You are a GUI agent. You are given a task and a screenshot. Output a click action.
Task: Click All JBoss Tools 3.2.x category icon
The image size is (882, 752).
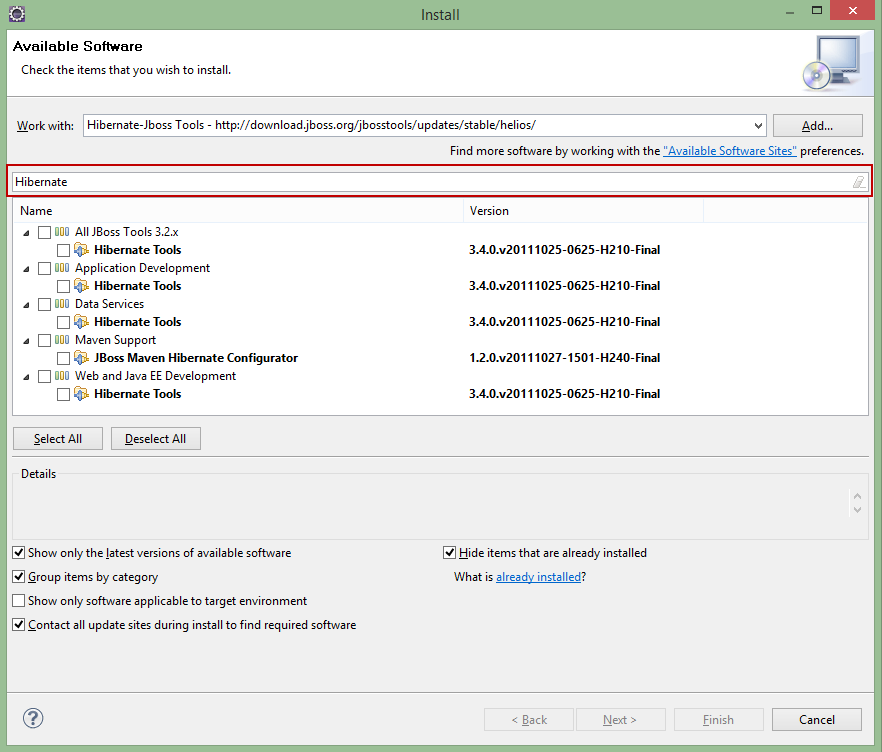pyautogui.click(x=62, y=232)
